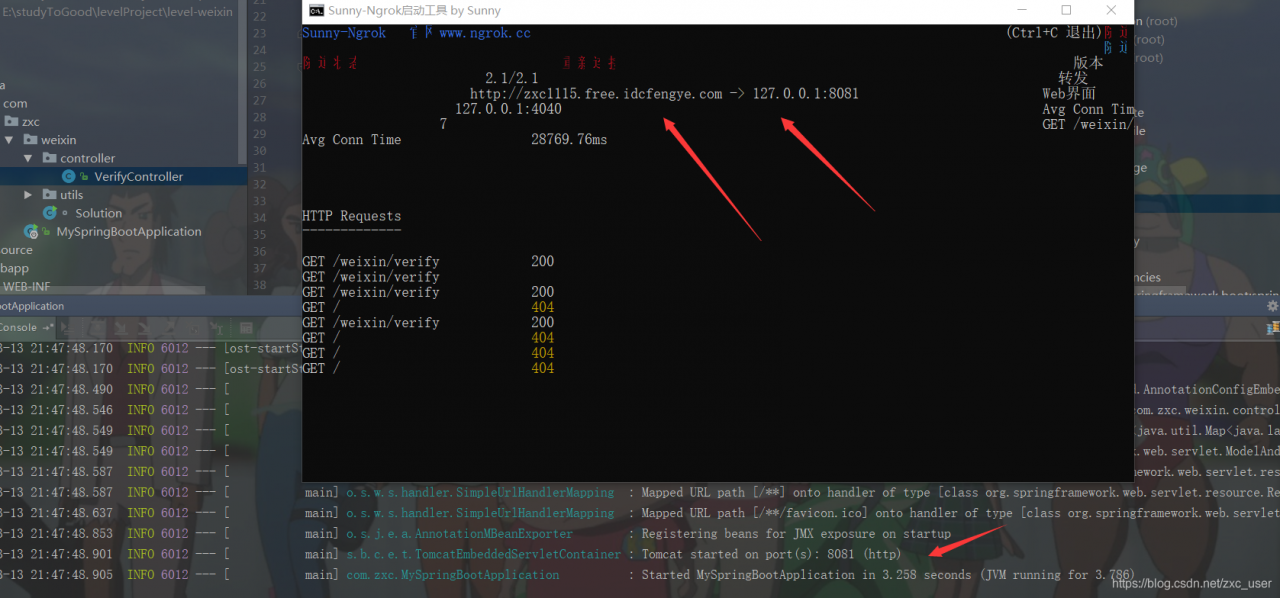This screenshot has width=1280, height=598.
Task: Click the Avg Conn Time label at left
Action: pos(351,140)
